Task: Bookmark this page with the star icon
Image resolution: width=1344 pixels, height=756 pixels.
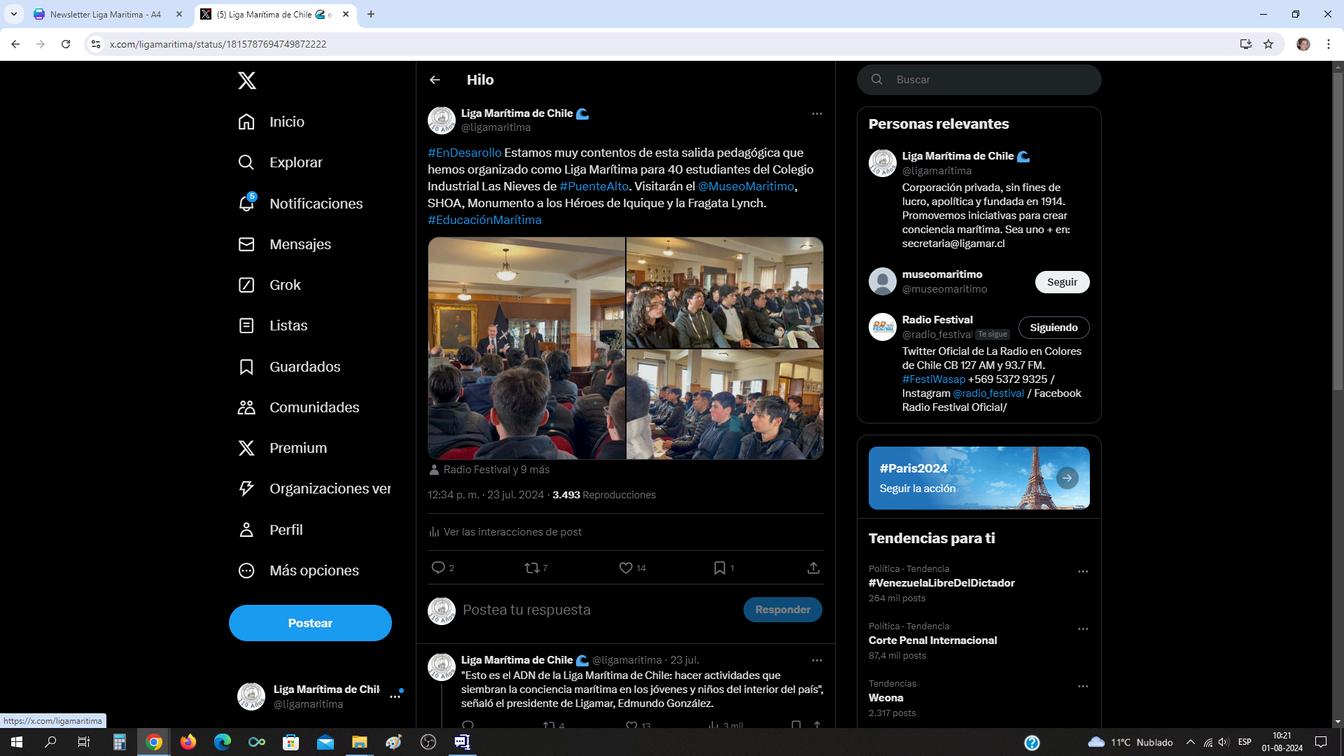Action: (1268, 44)
